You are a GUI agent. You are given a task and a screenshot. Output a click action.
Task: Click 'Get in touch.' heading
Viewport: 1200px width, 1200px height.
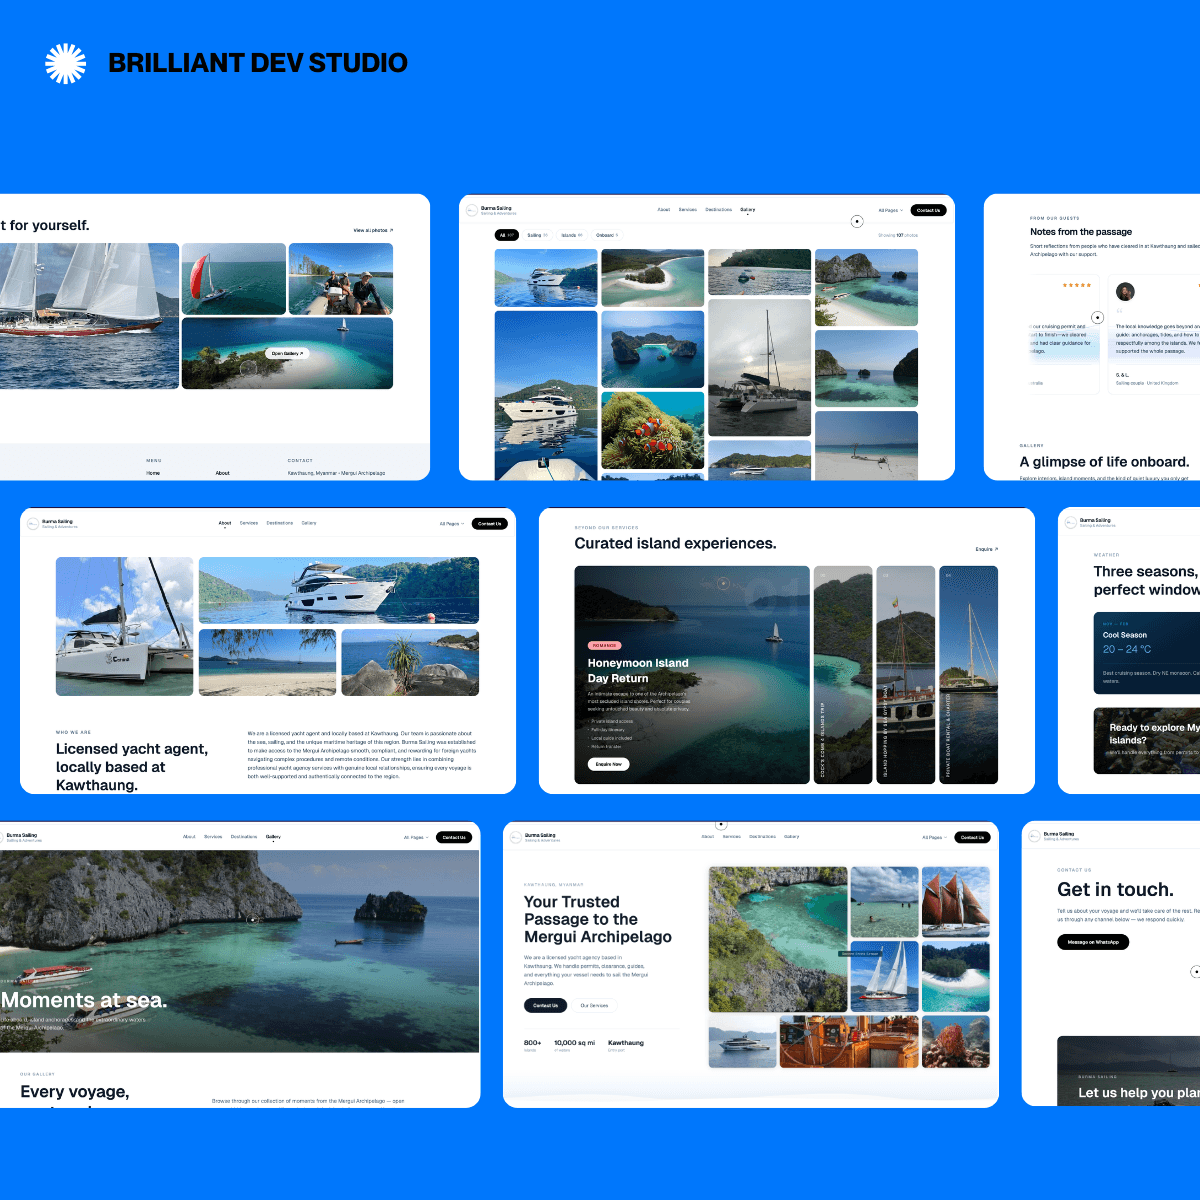click(x=1115, y=890)
